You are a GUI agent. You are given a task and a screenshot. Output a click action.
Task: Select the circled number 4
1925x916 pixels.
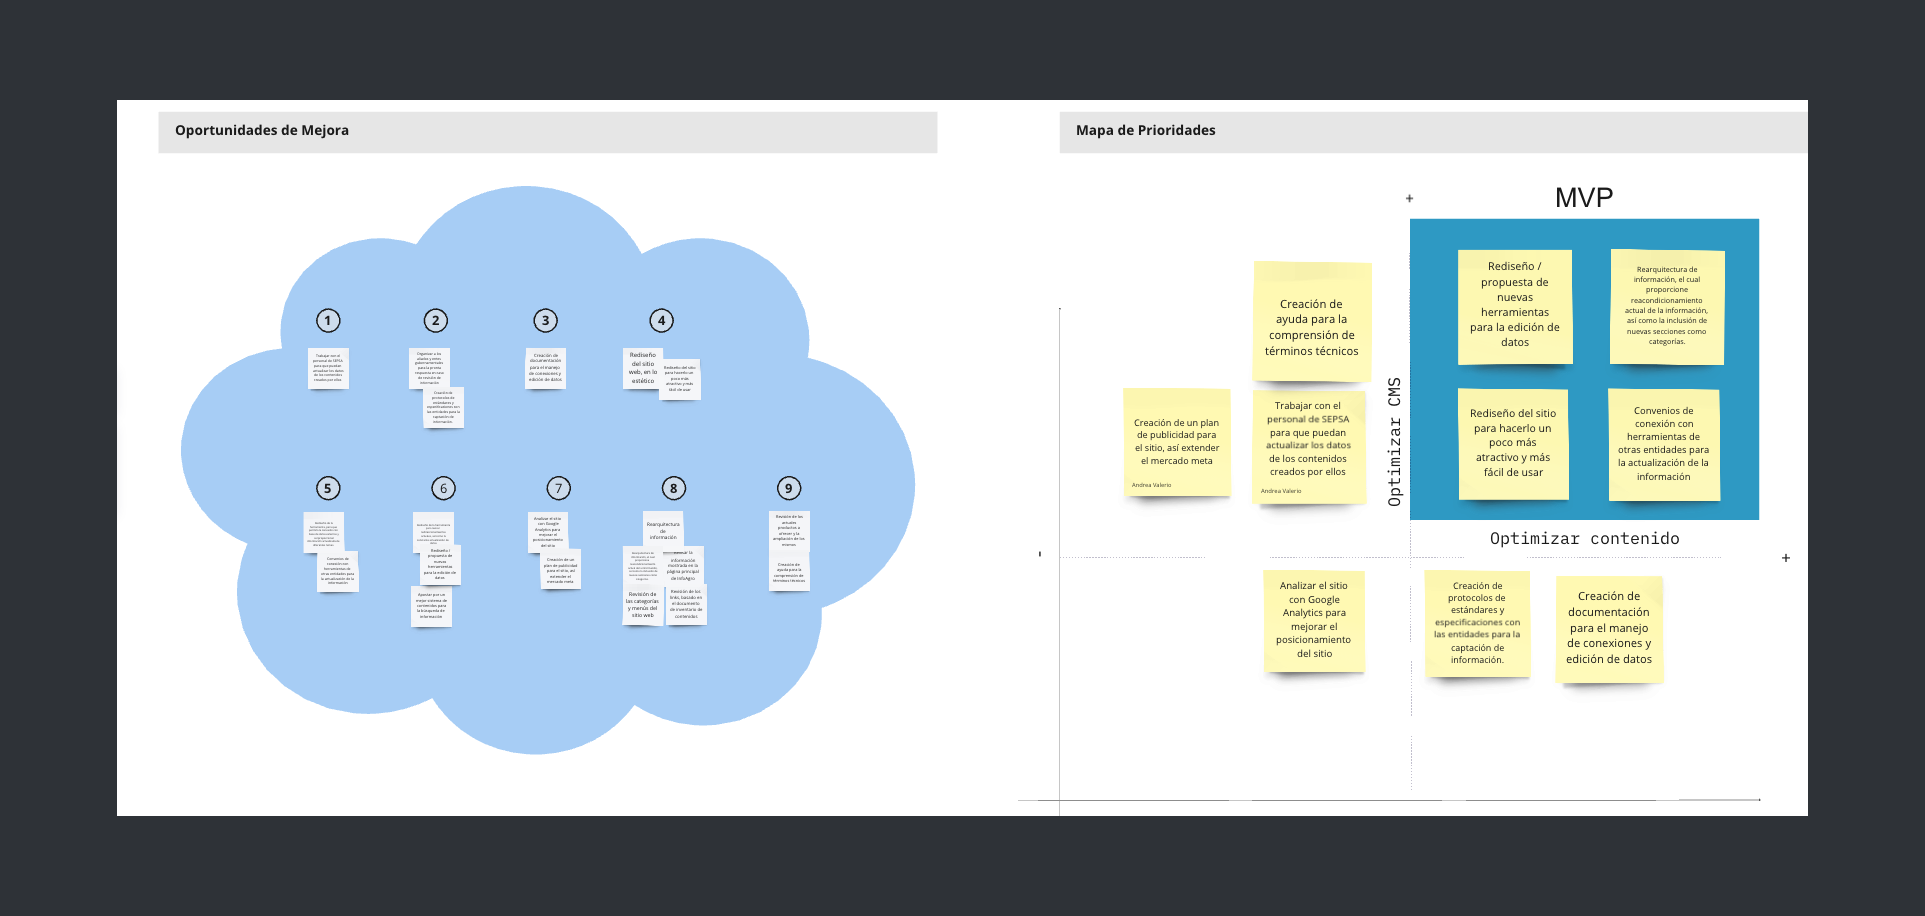tap(661, 321)
